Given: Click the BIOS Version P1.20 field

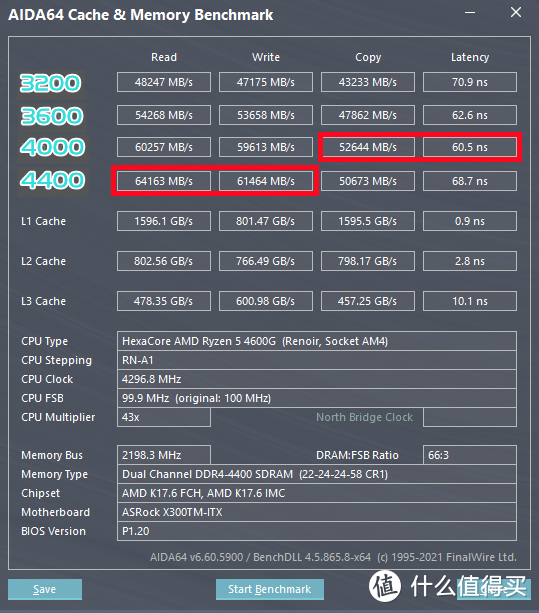Looking at the screenshot, I should [x=317, y=531].
